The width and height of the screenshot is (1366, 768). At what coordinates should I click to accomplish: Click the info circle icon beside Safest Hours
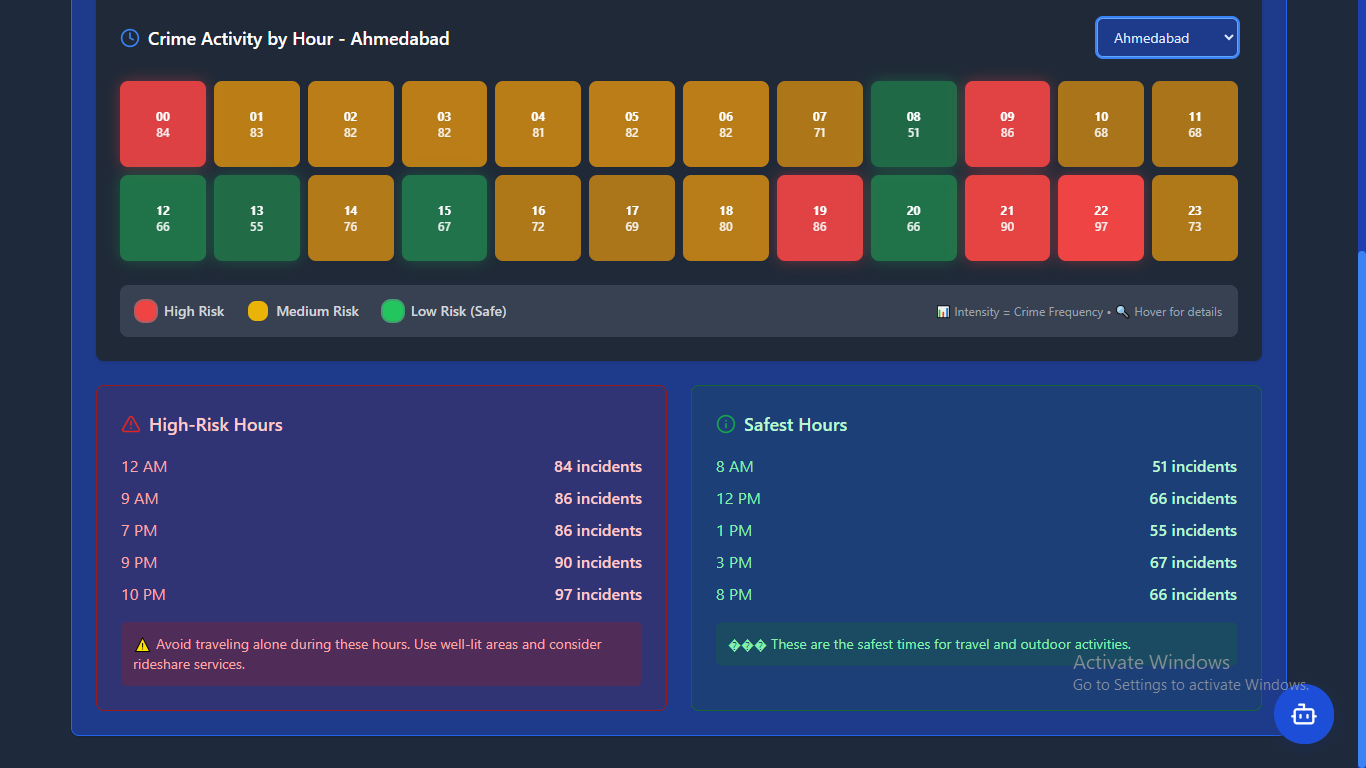tap(726, 424)
